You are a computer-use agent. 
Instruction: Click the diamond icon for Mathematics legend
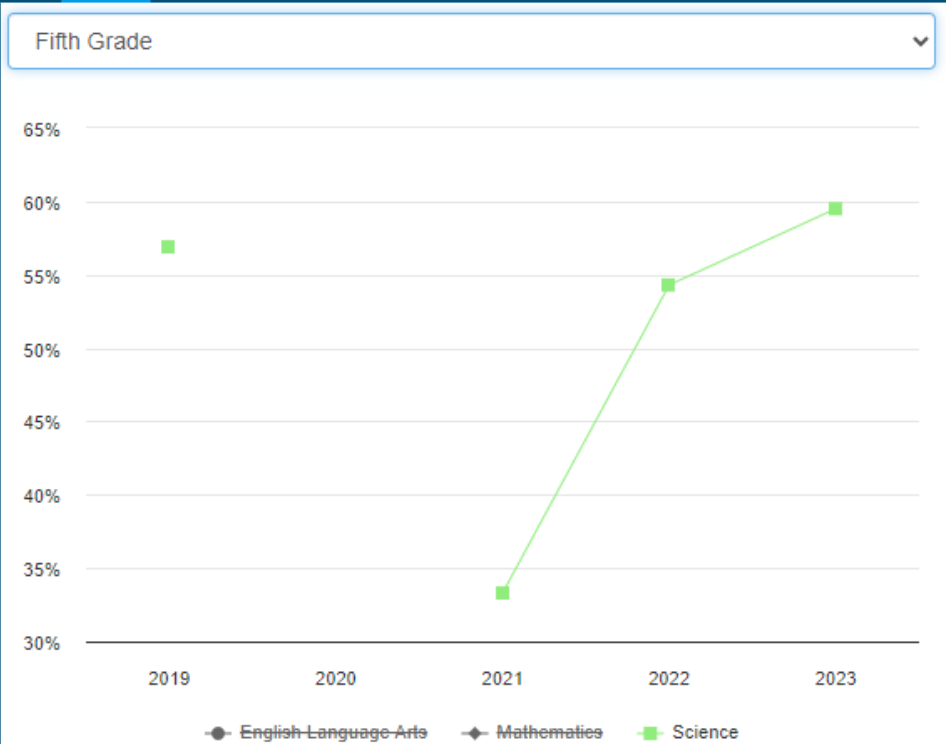click(x=477, y=733)
